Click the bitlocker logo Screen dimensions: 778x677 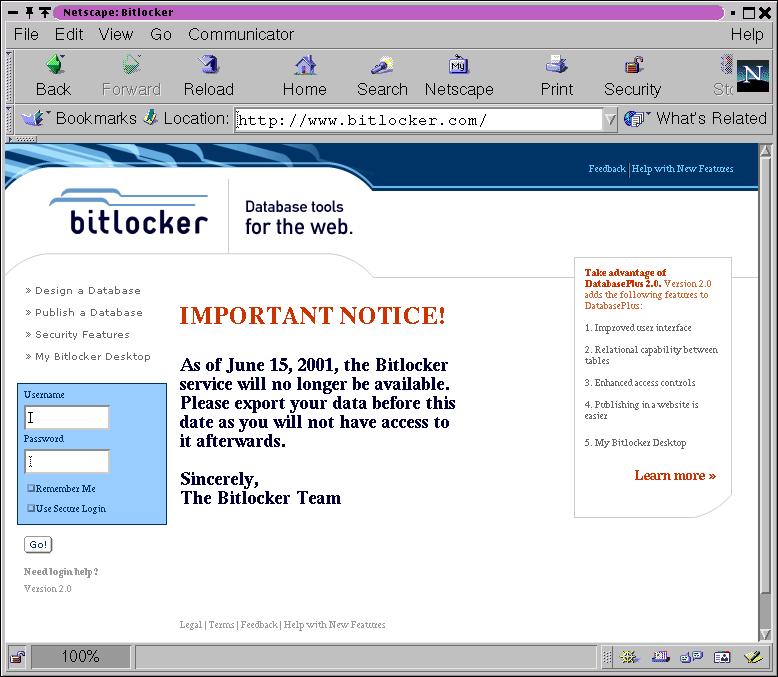coord(129,212)
